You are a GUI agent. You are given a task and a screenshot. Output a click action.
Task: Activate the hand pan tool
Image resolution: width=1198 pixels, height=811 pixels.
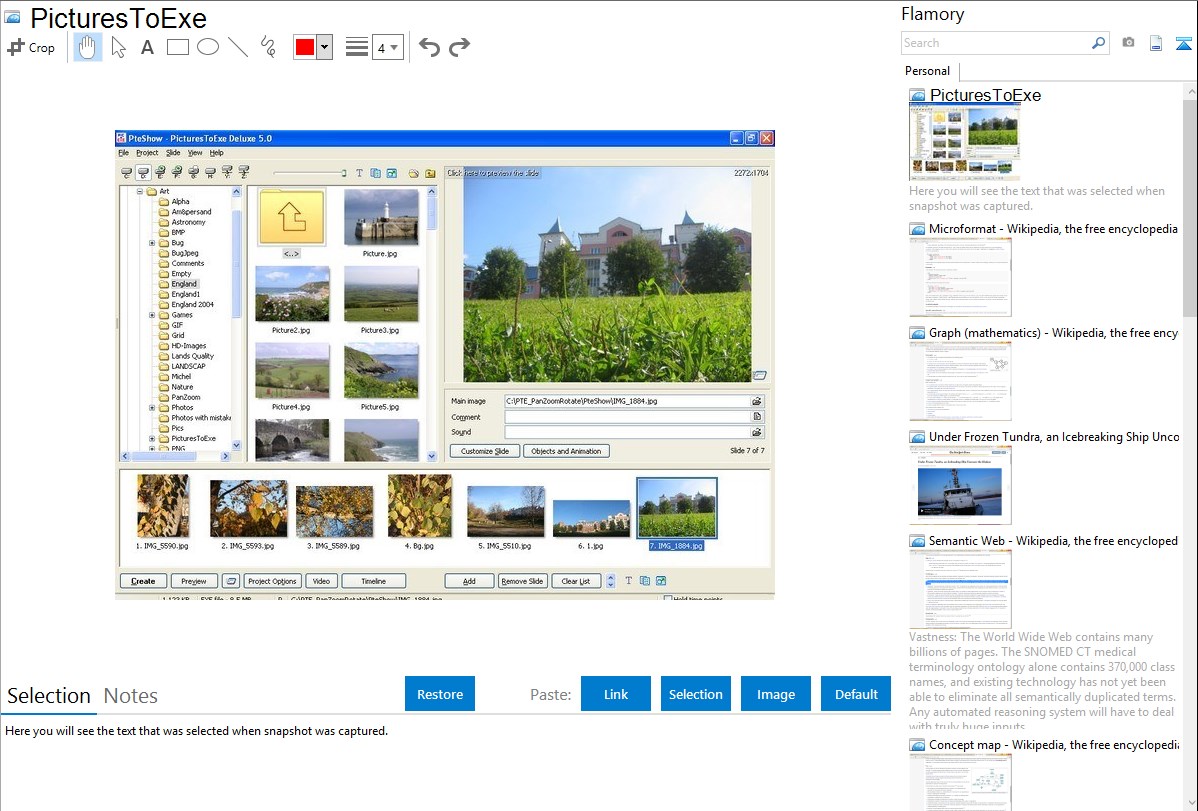pyautogui.click(x=87, y=47)
